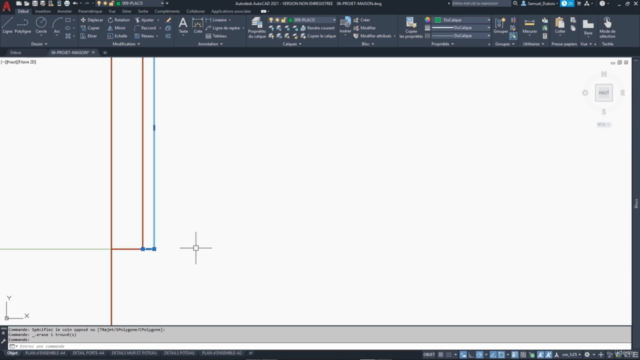Click the Insérer block icon
Image resolution: width=640 pixels, height=360 pixels.
pyautogui.click(x=345, y=25)
